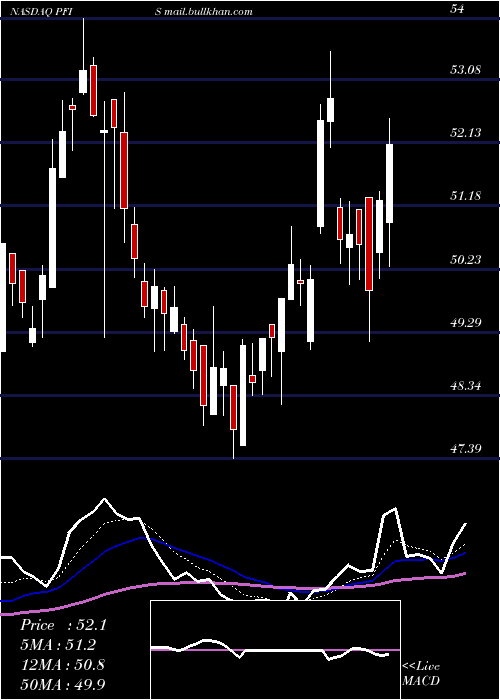
Task: Click the 'S mail.bullkhan.com' watermark text
Action: click(204, 12)
